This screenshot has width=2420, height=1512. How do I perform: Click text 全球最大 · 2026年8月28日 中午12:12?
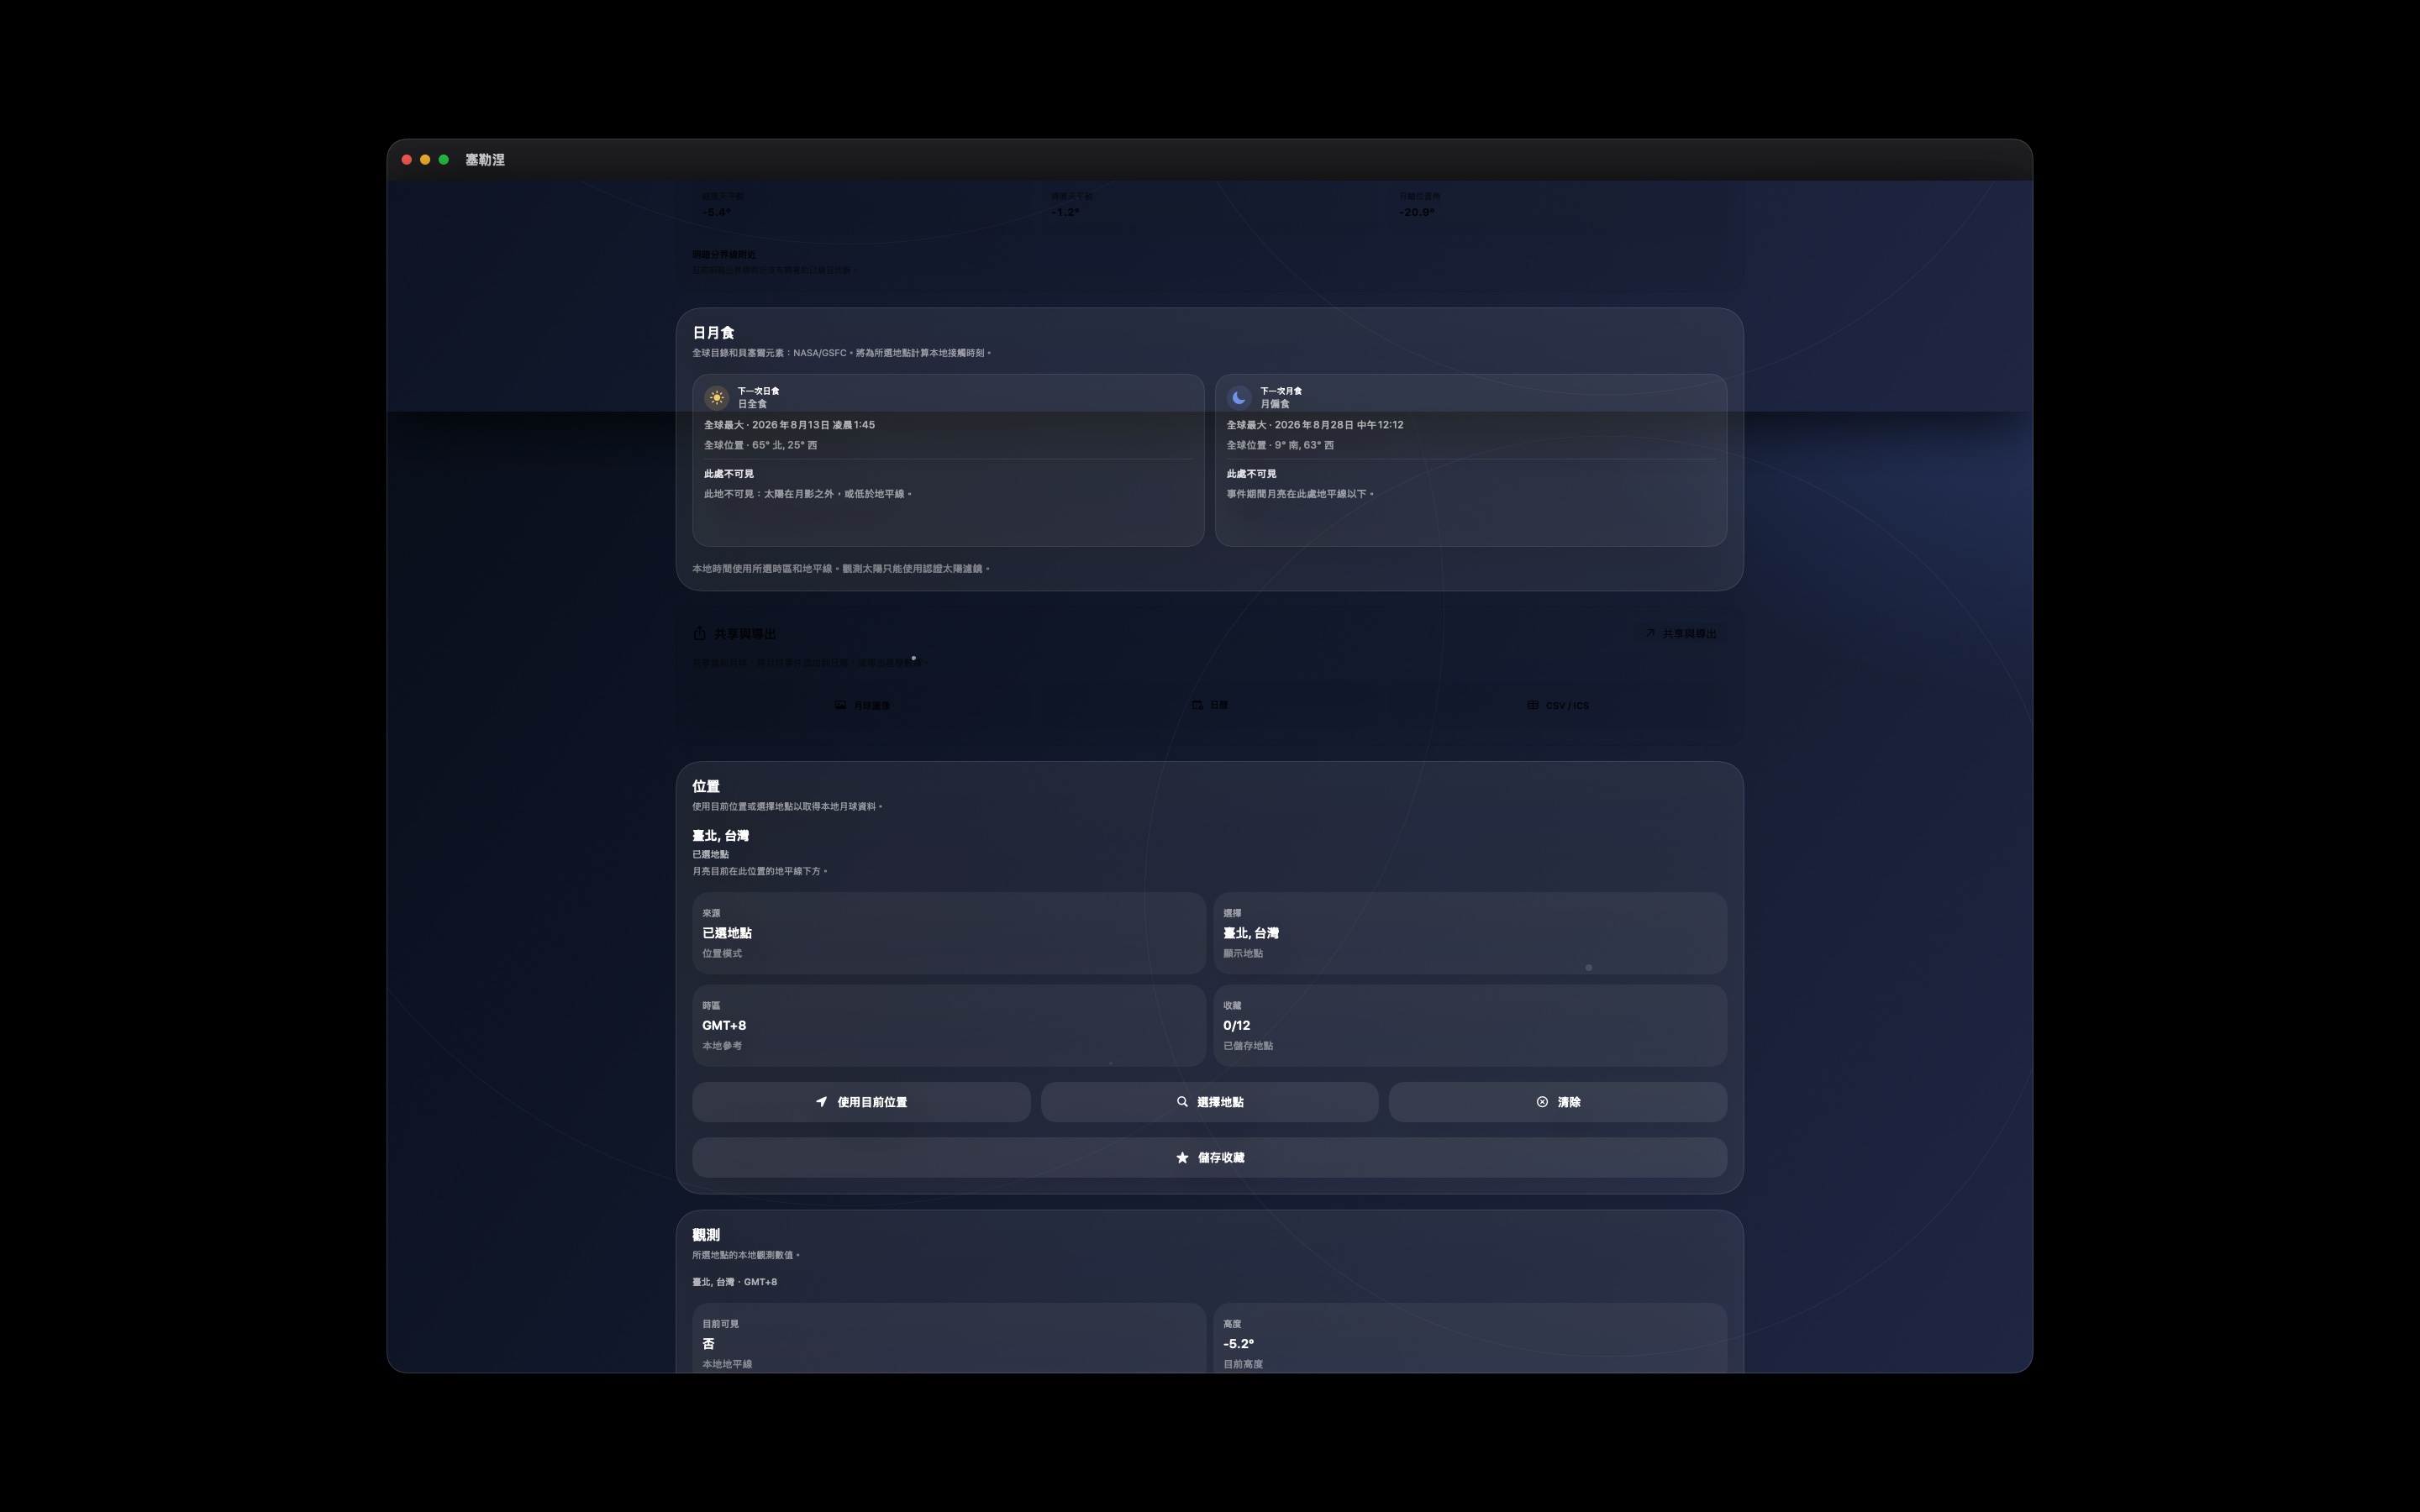[1315, 425]
